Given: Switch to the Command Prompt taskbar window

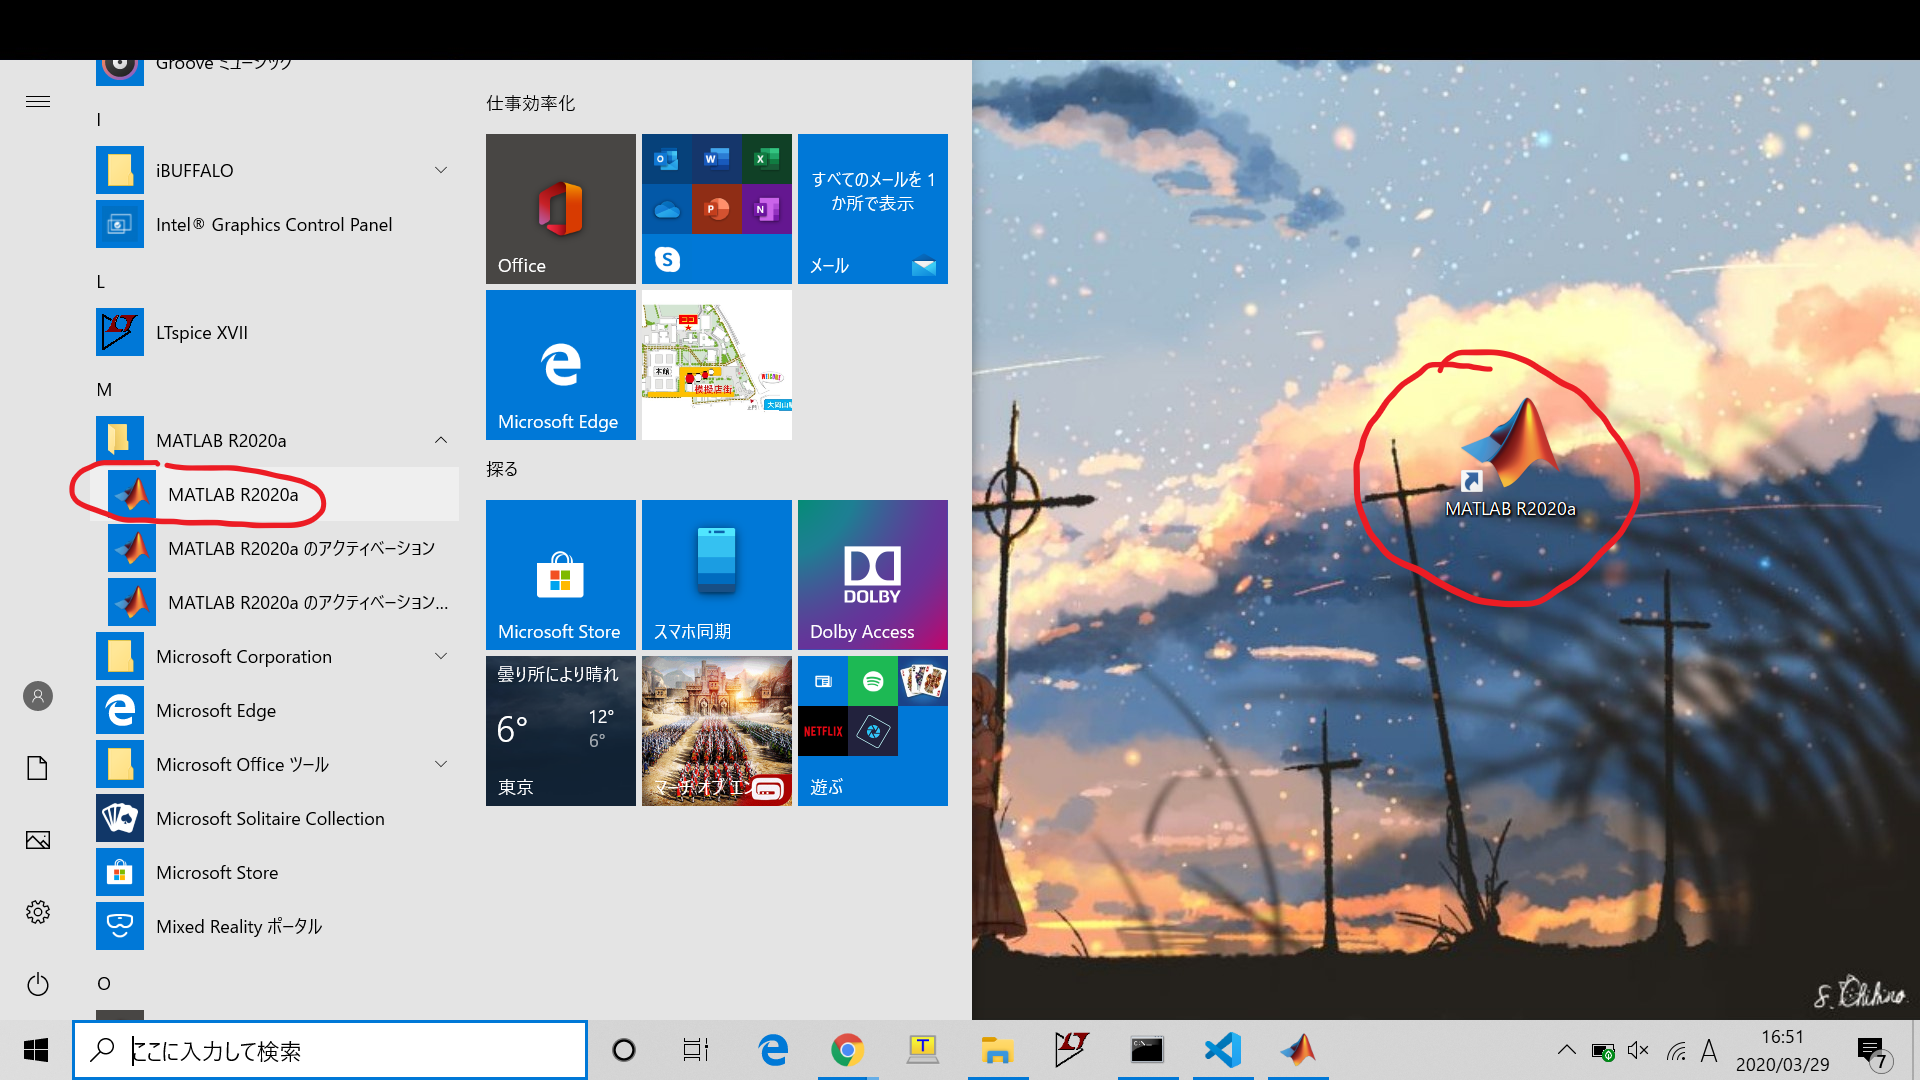Looking at the screenshot, I should tap(1147, 1050).
